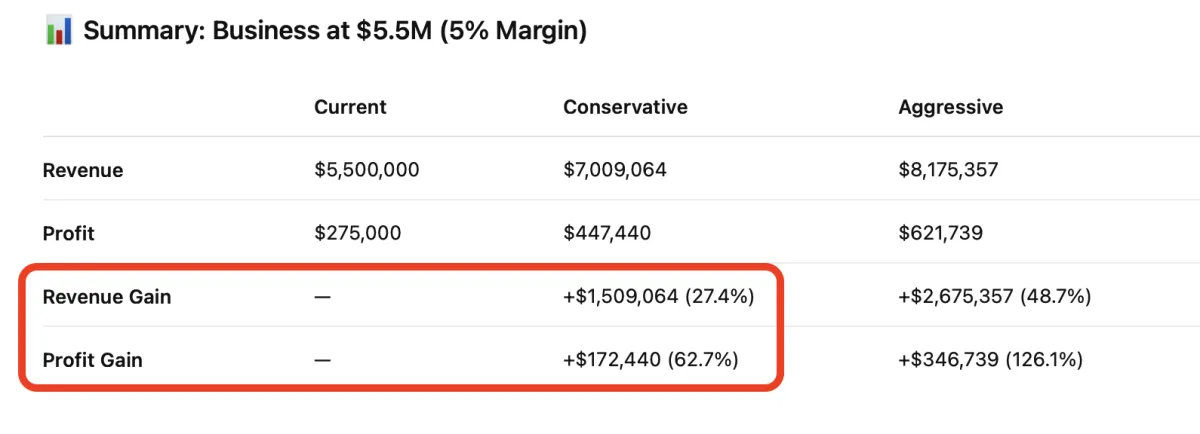
Task: Click the bar chart emoji icon
Action: tap(59, 31)
